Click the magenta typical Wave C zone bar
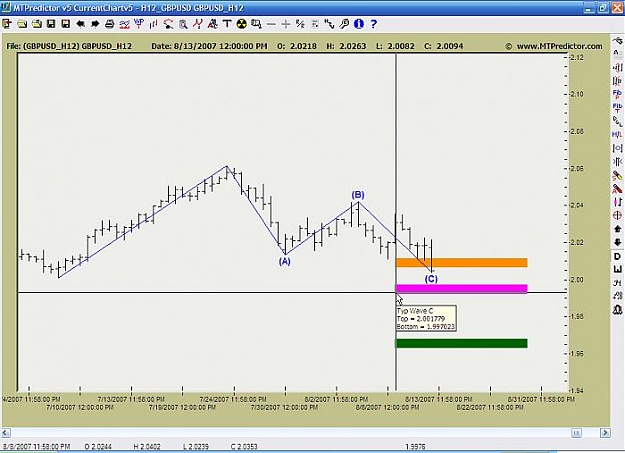Image resolution: width=625 pixels, height=453 pixels. pyautogui.click(x=462, y=288)
